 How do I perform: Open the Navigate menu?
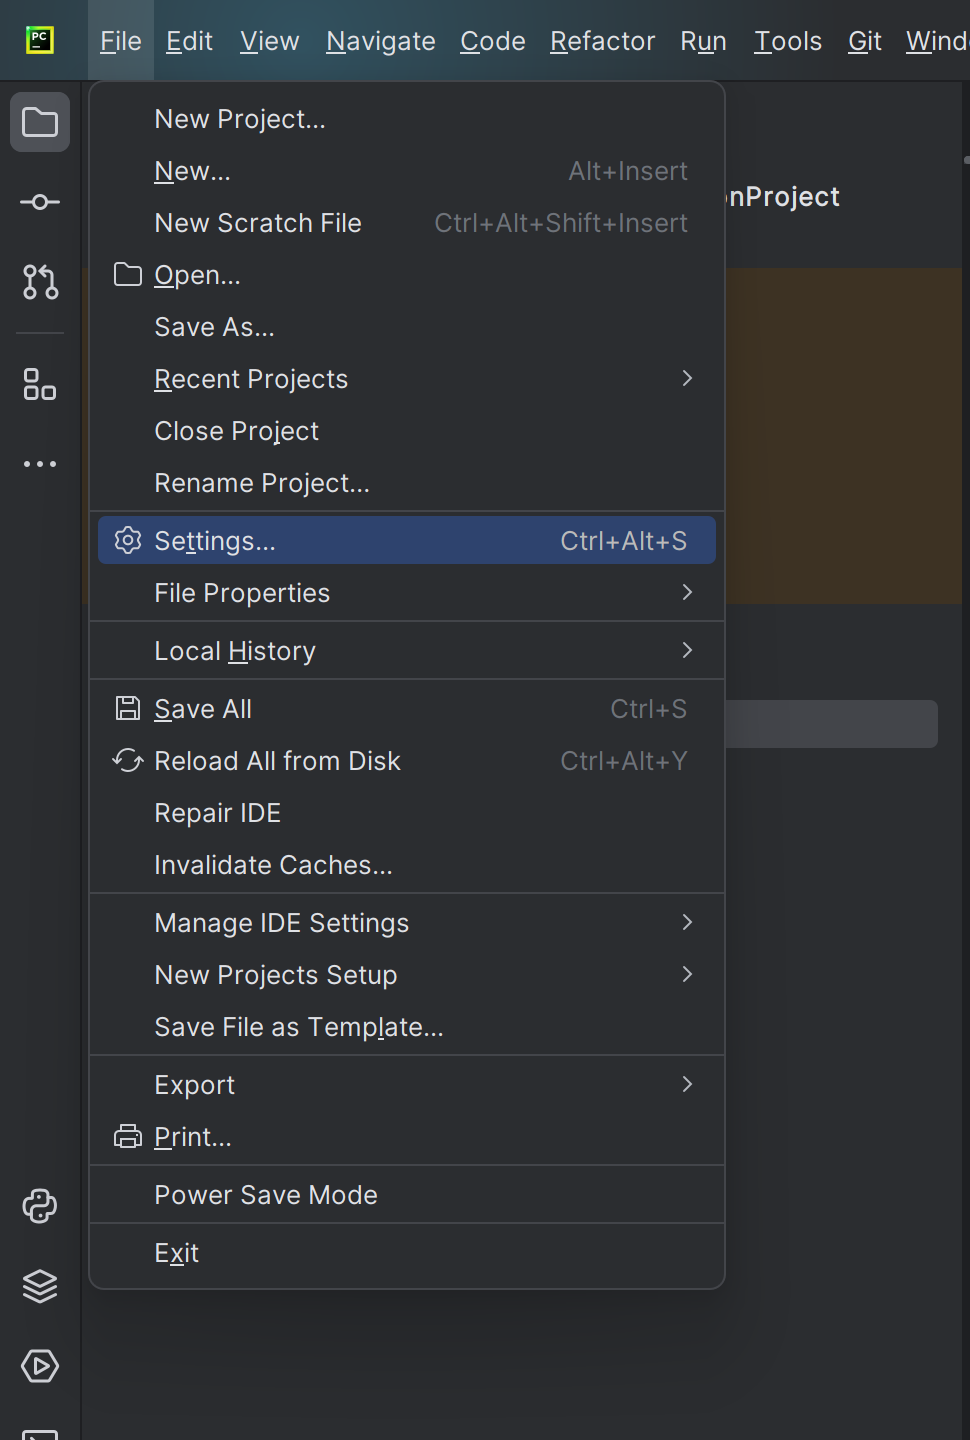[x=381, y=41]
